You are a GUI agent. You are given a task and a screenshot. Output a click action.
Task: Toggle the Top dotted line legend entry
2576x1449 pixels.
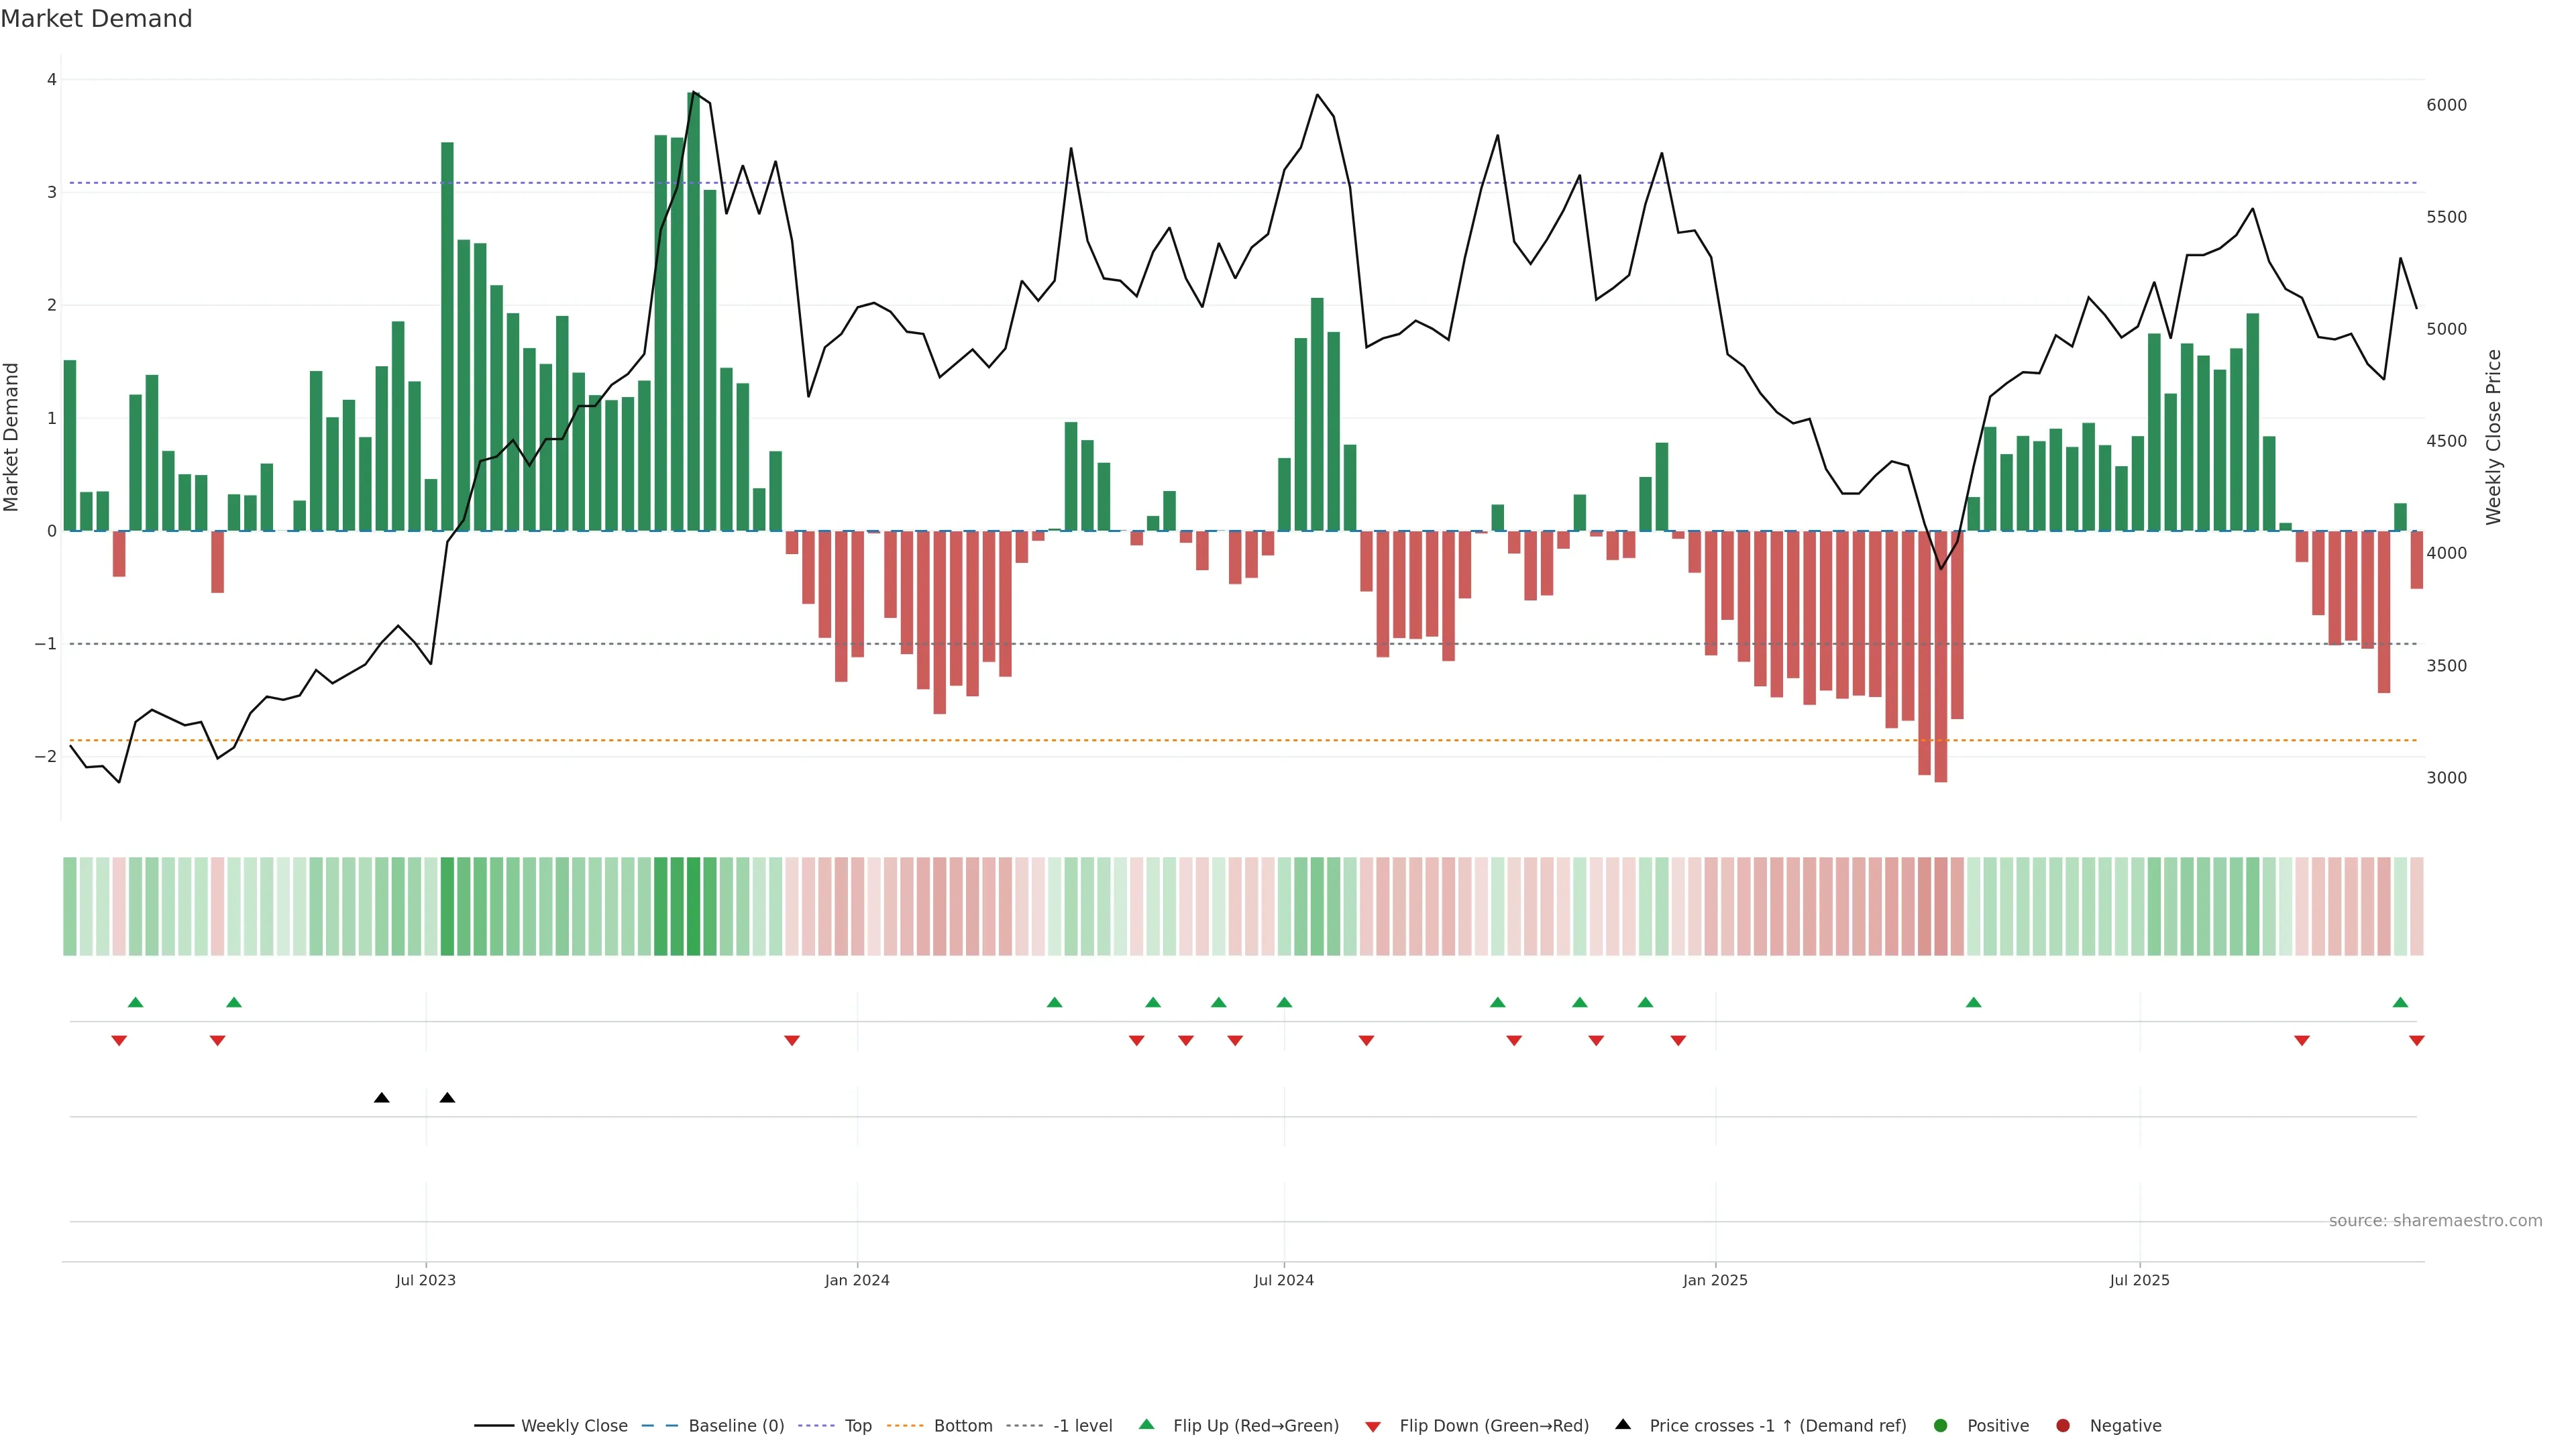(857, 1426)
